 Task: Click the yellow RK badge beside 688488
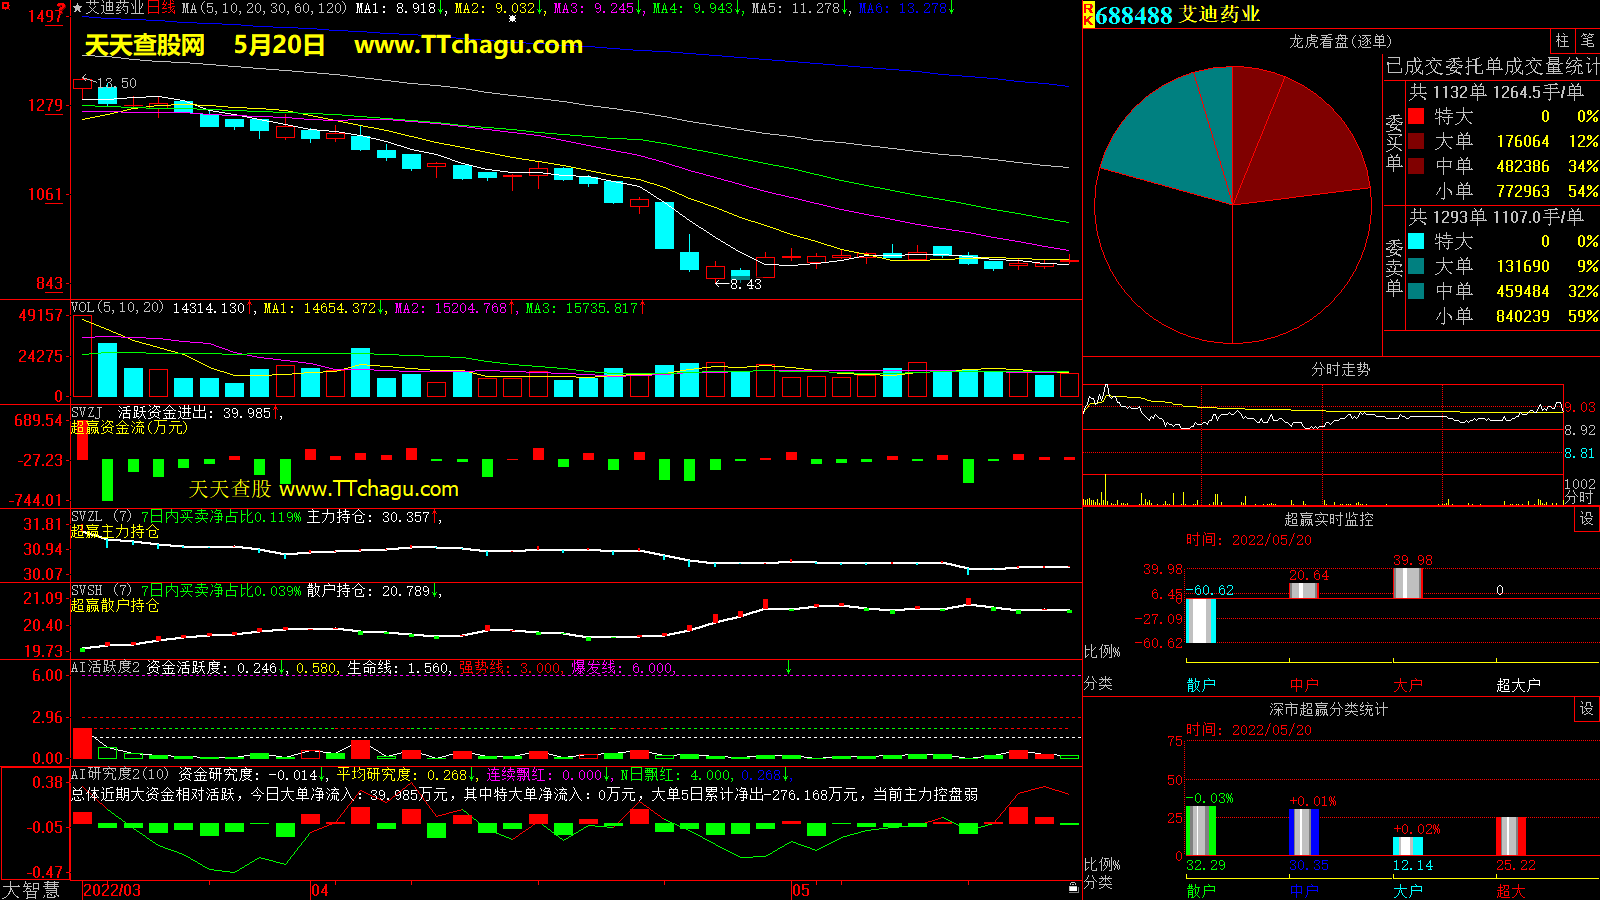pyautogui.click(x=1088, y=15)
